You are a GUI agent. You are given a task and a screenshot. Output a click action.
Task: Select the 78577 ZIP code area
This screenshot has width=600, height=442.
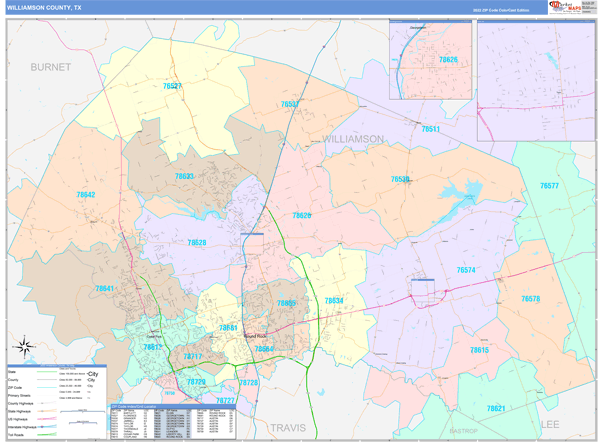point(549,186)
